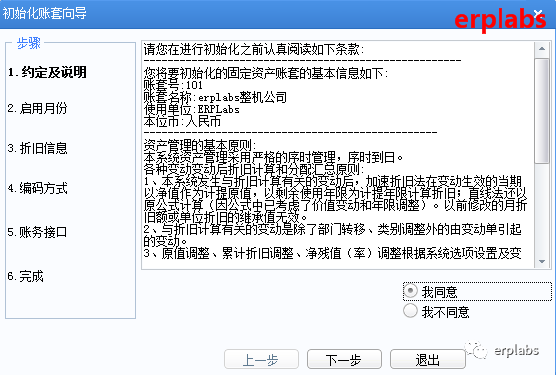Image resolution: width=556 pixels, height=375 pixels.
Task: Select the 我不同意 radio button
Action: tap(410, 311)
